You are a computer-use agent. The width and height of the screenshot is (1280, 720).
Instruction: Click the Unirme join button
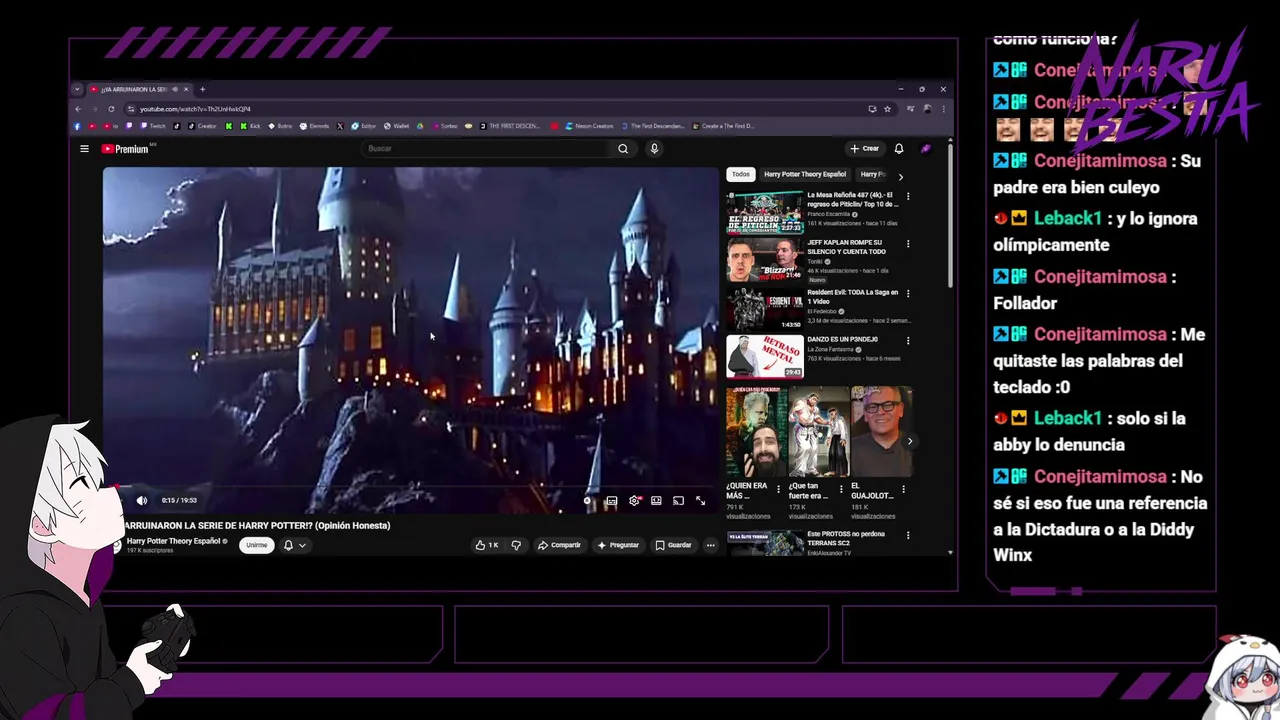click(257, 545)
